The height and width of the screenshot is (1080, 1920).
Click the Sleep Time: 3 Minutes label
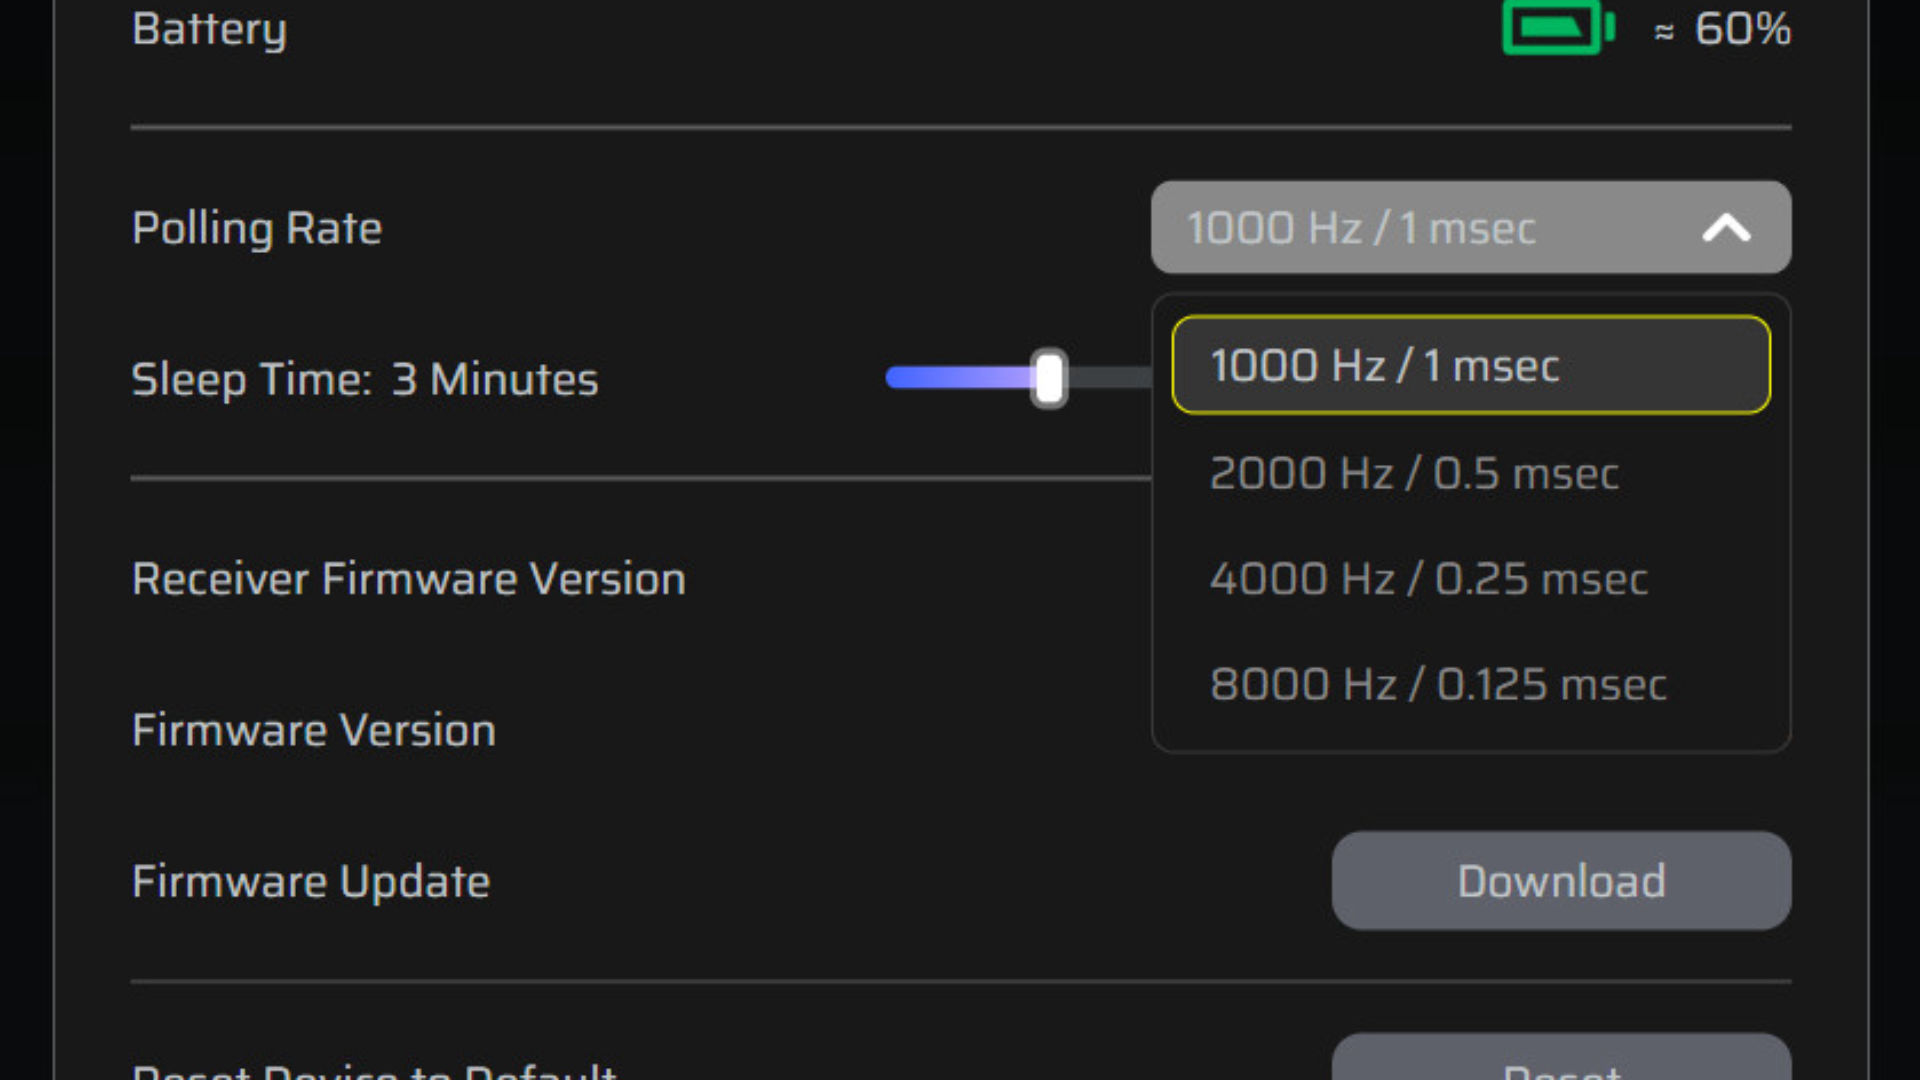[365, 380]
